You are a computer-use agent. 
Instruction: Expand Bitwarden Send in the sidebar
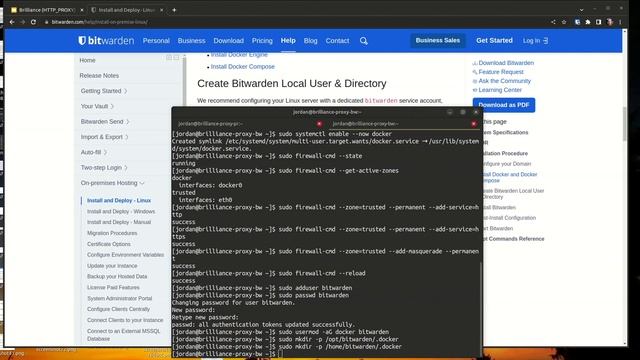(105, 122)
